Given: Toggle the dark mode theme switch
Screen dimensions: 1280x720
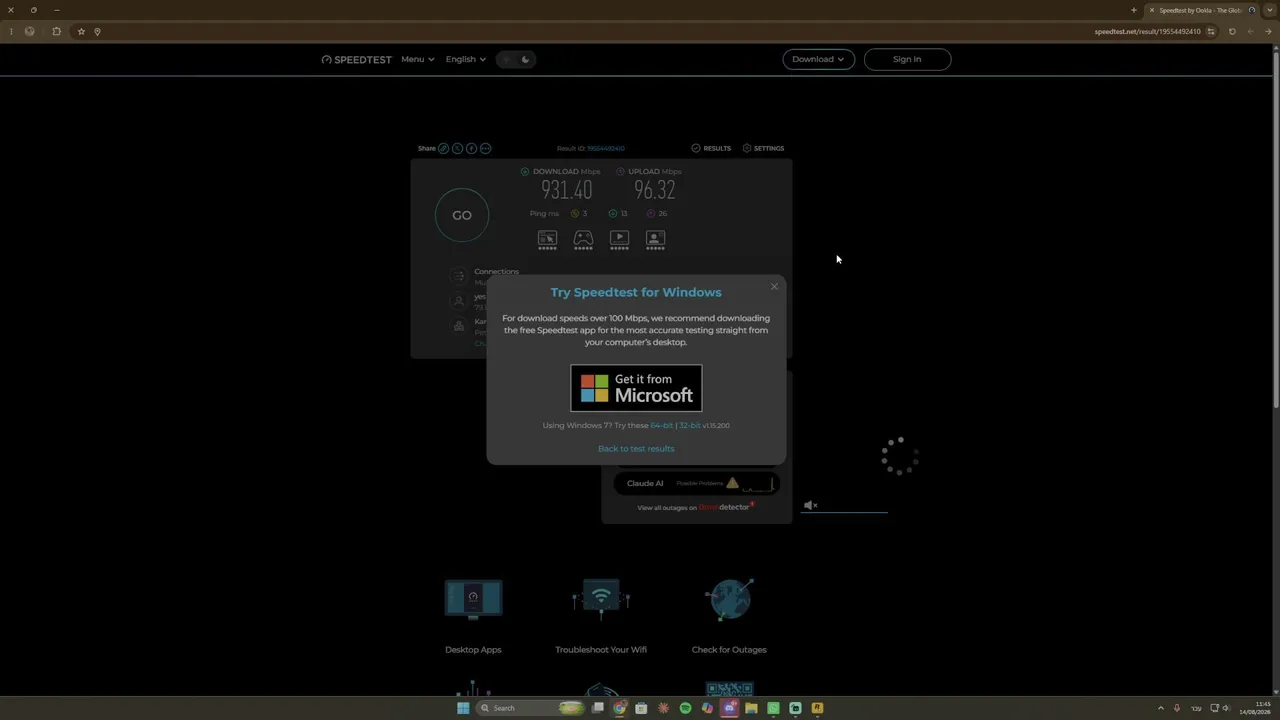Looking at the screenshot, I should pos(516,59).
